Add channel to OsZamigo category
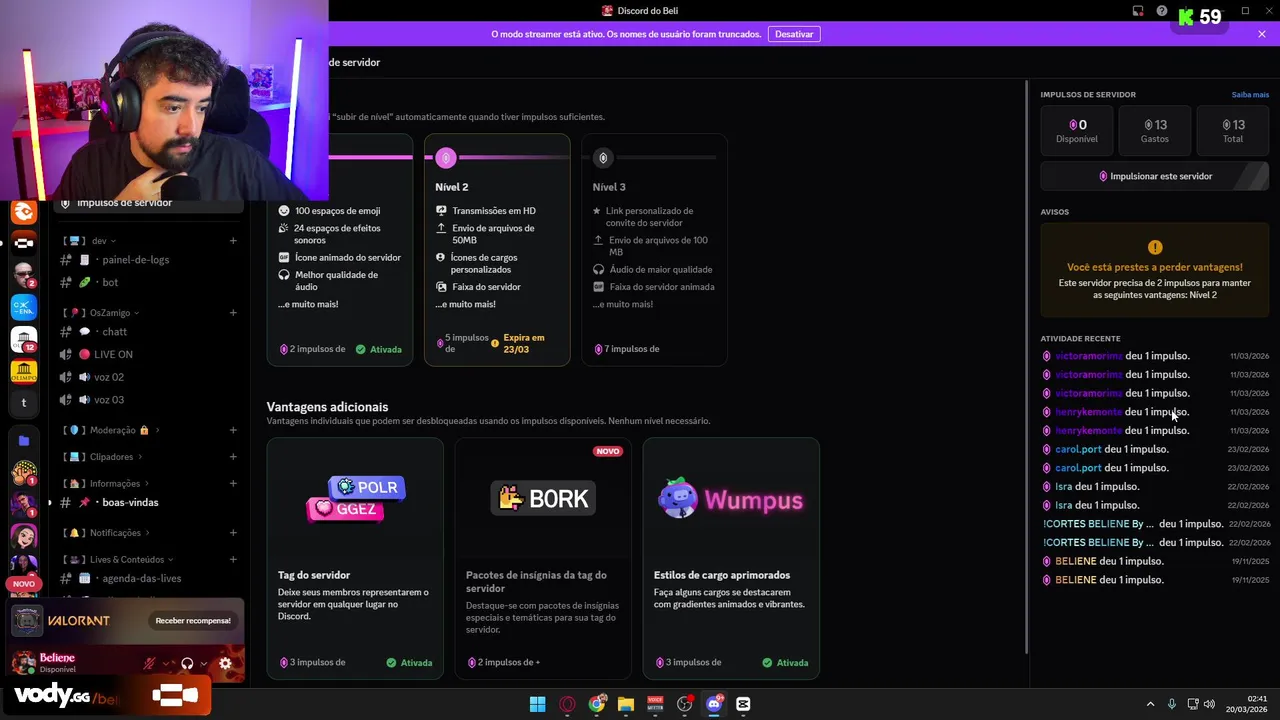This screenshot has height=720, width=1280. (x=233, y=313)
